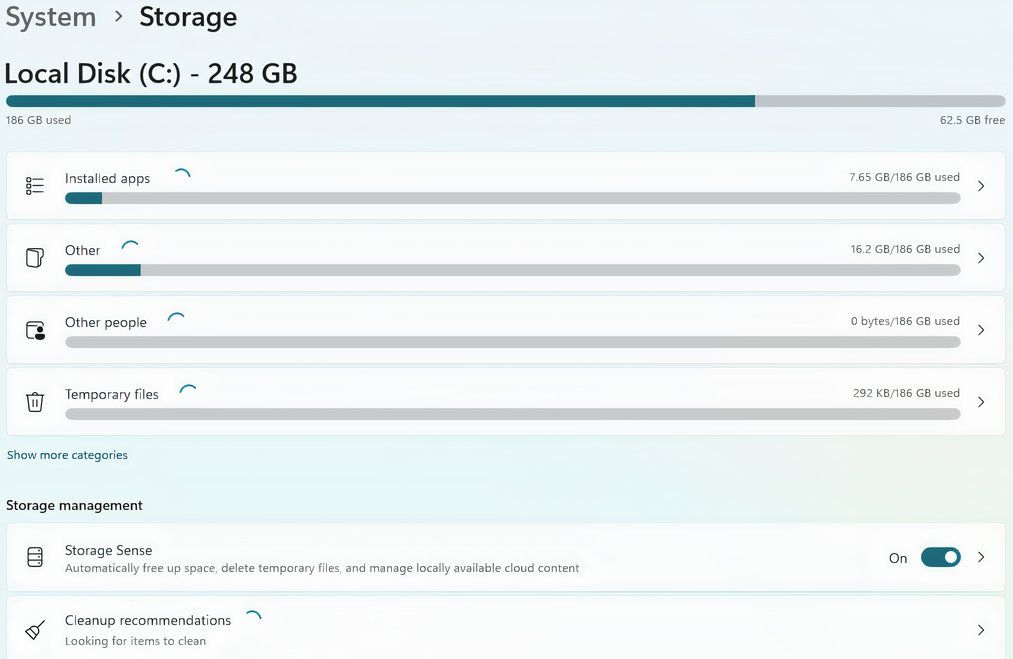Open Temporary files via right chevron
This screenshot has width=1013, height=659.
tap(981, 402)
